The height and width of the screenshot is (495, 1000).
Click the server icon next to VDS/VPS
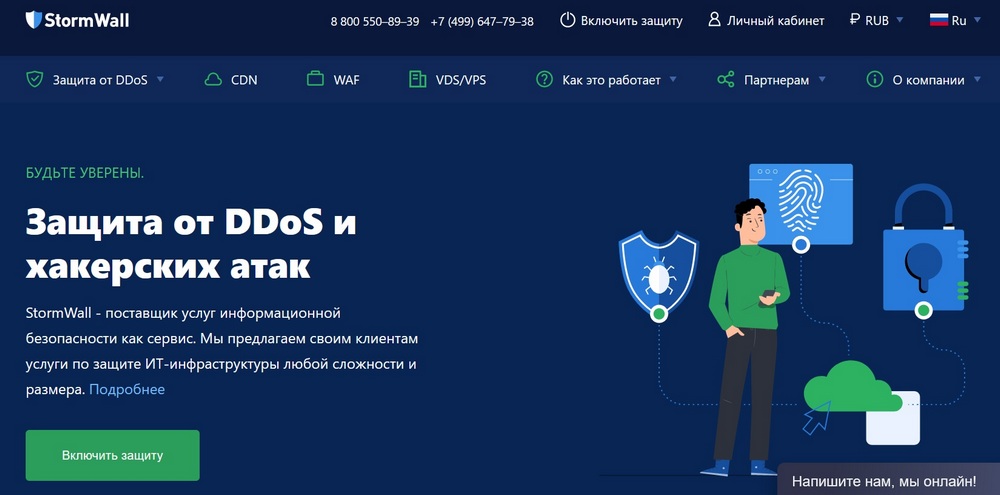(417, 80)
